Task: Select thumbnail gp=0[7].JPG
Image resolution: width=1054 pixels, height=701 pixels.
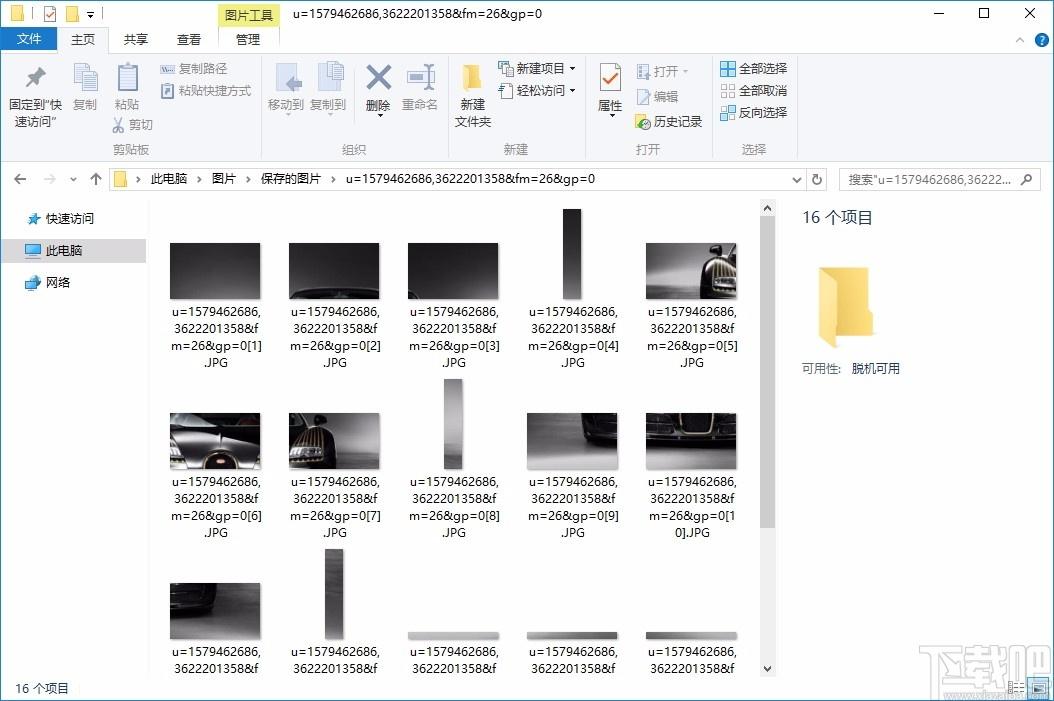Action: (334, 441)
